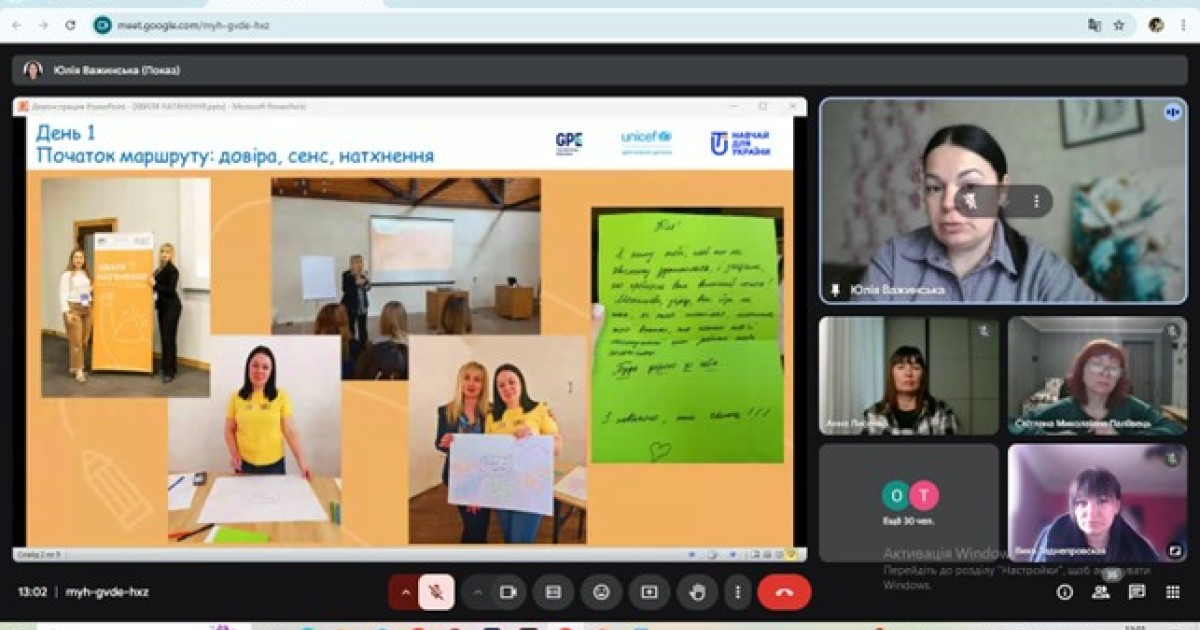
Task: Reload the Google Meet page
Action: click(x=70, y=25)
